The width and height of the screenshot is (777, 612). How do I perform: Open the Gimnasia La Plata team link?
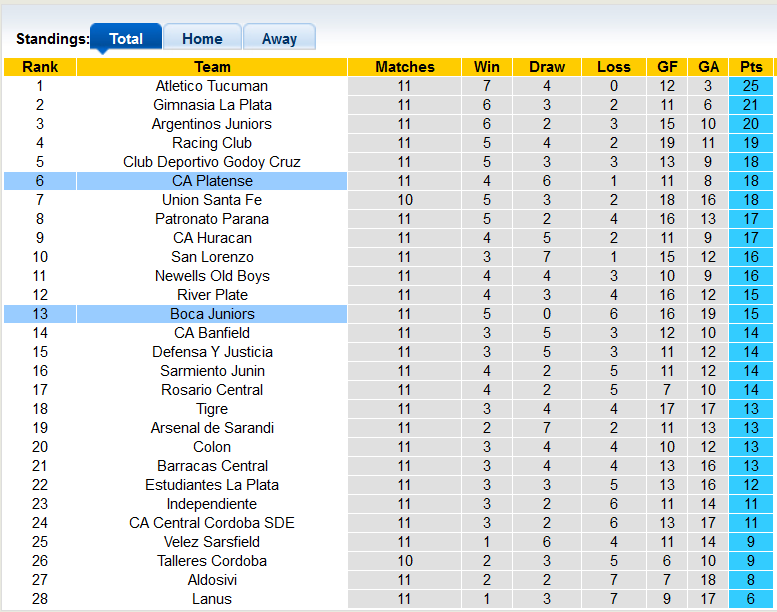(212, 105)
